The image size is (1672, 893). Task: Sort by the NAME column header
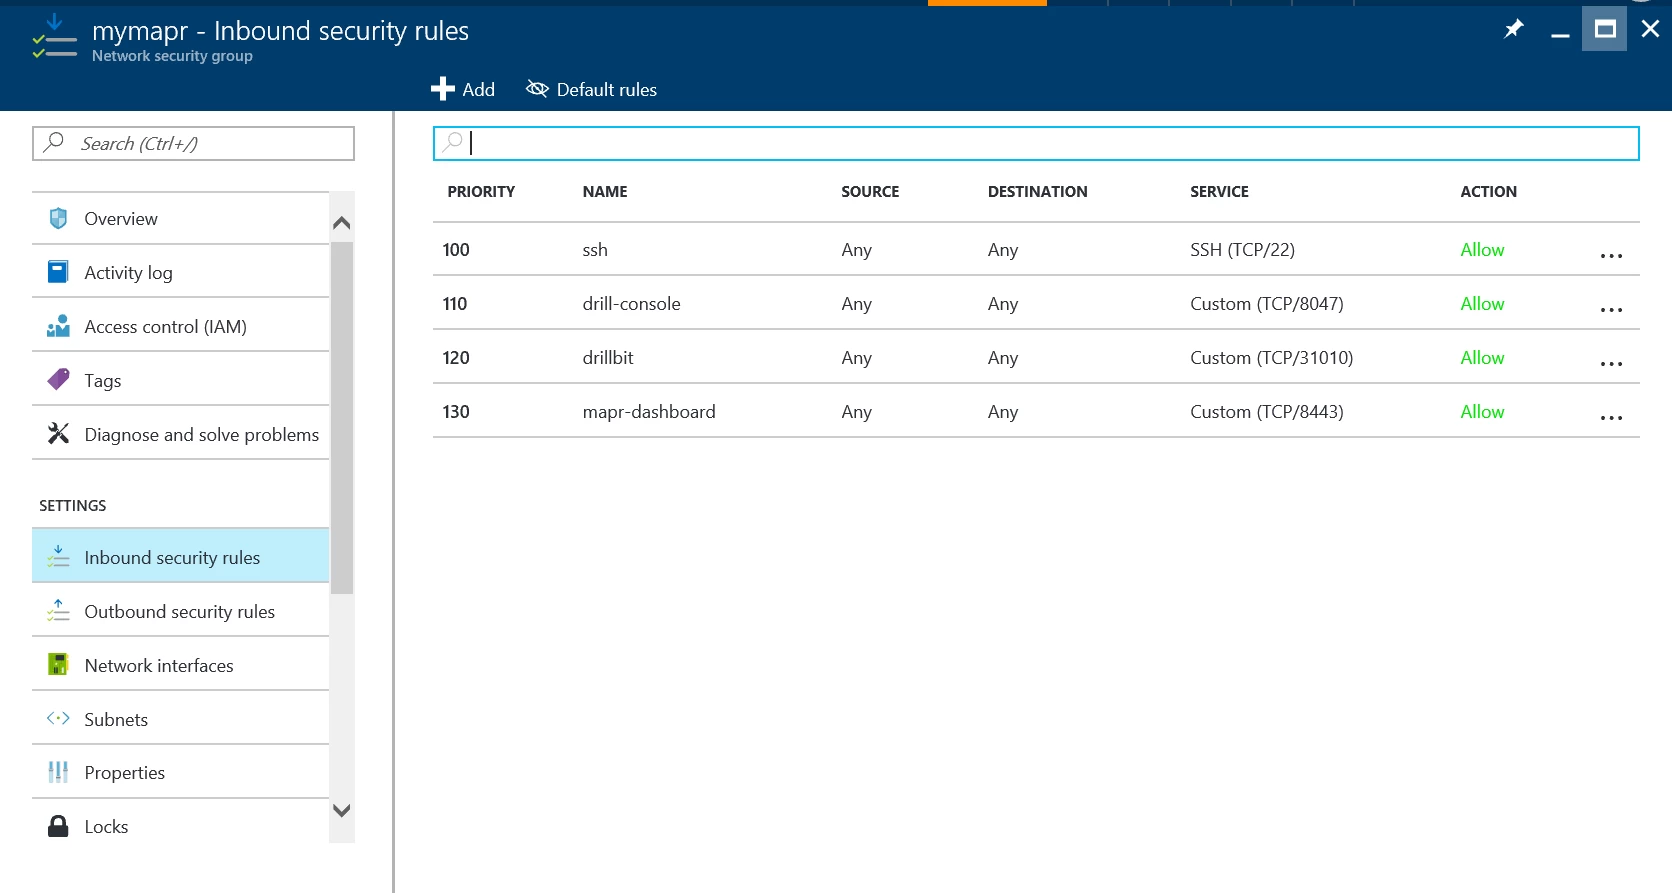[x=605, y=191]
